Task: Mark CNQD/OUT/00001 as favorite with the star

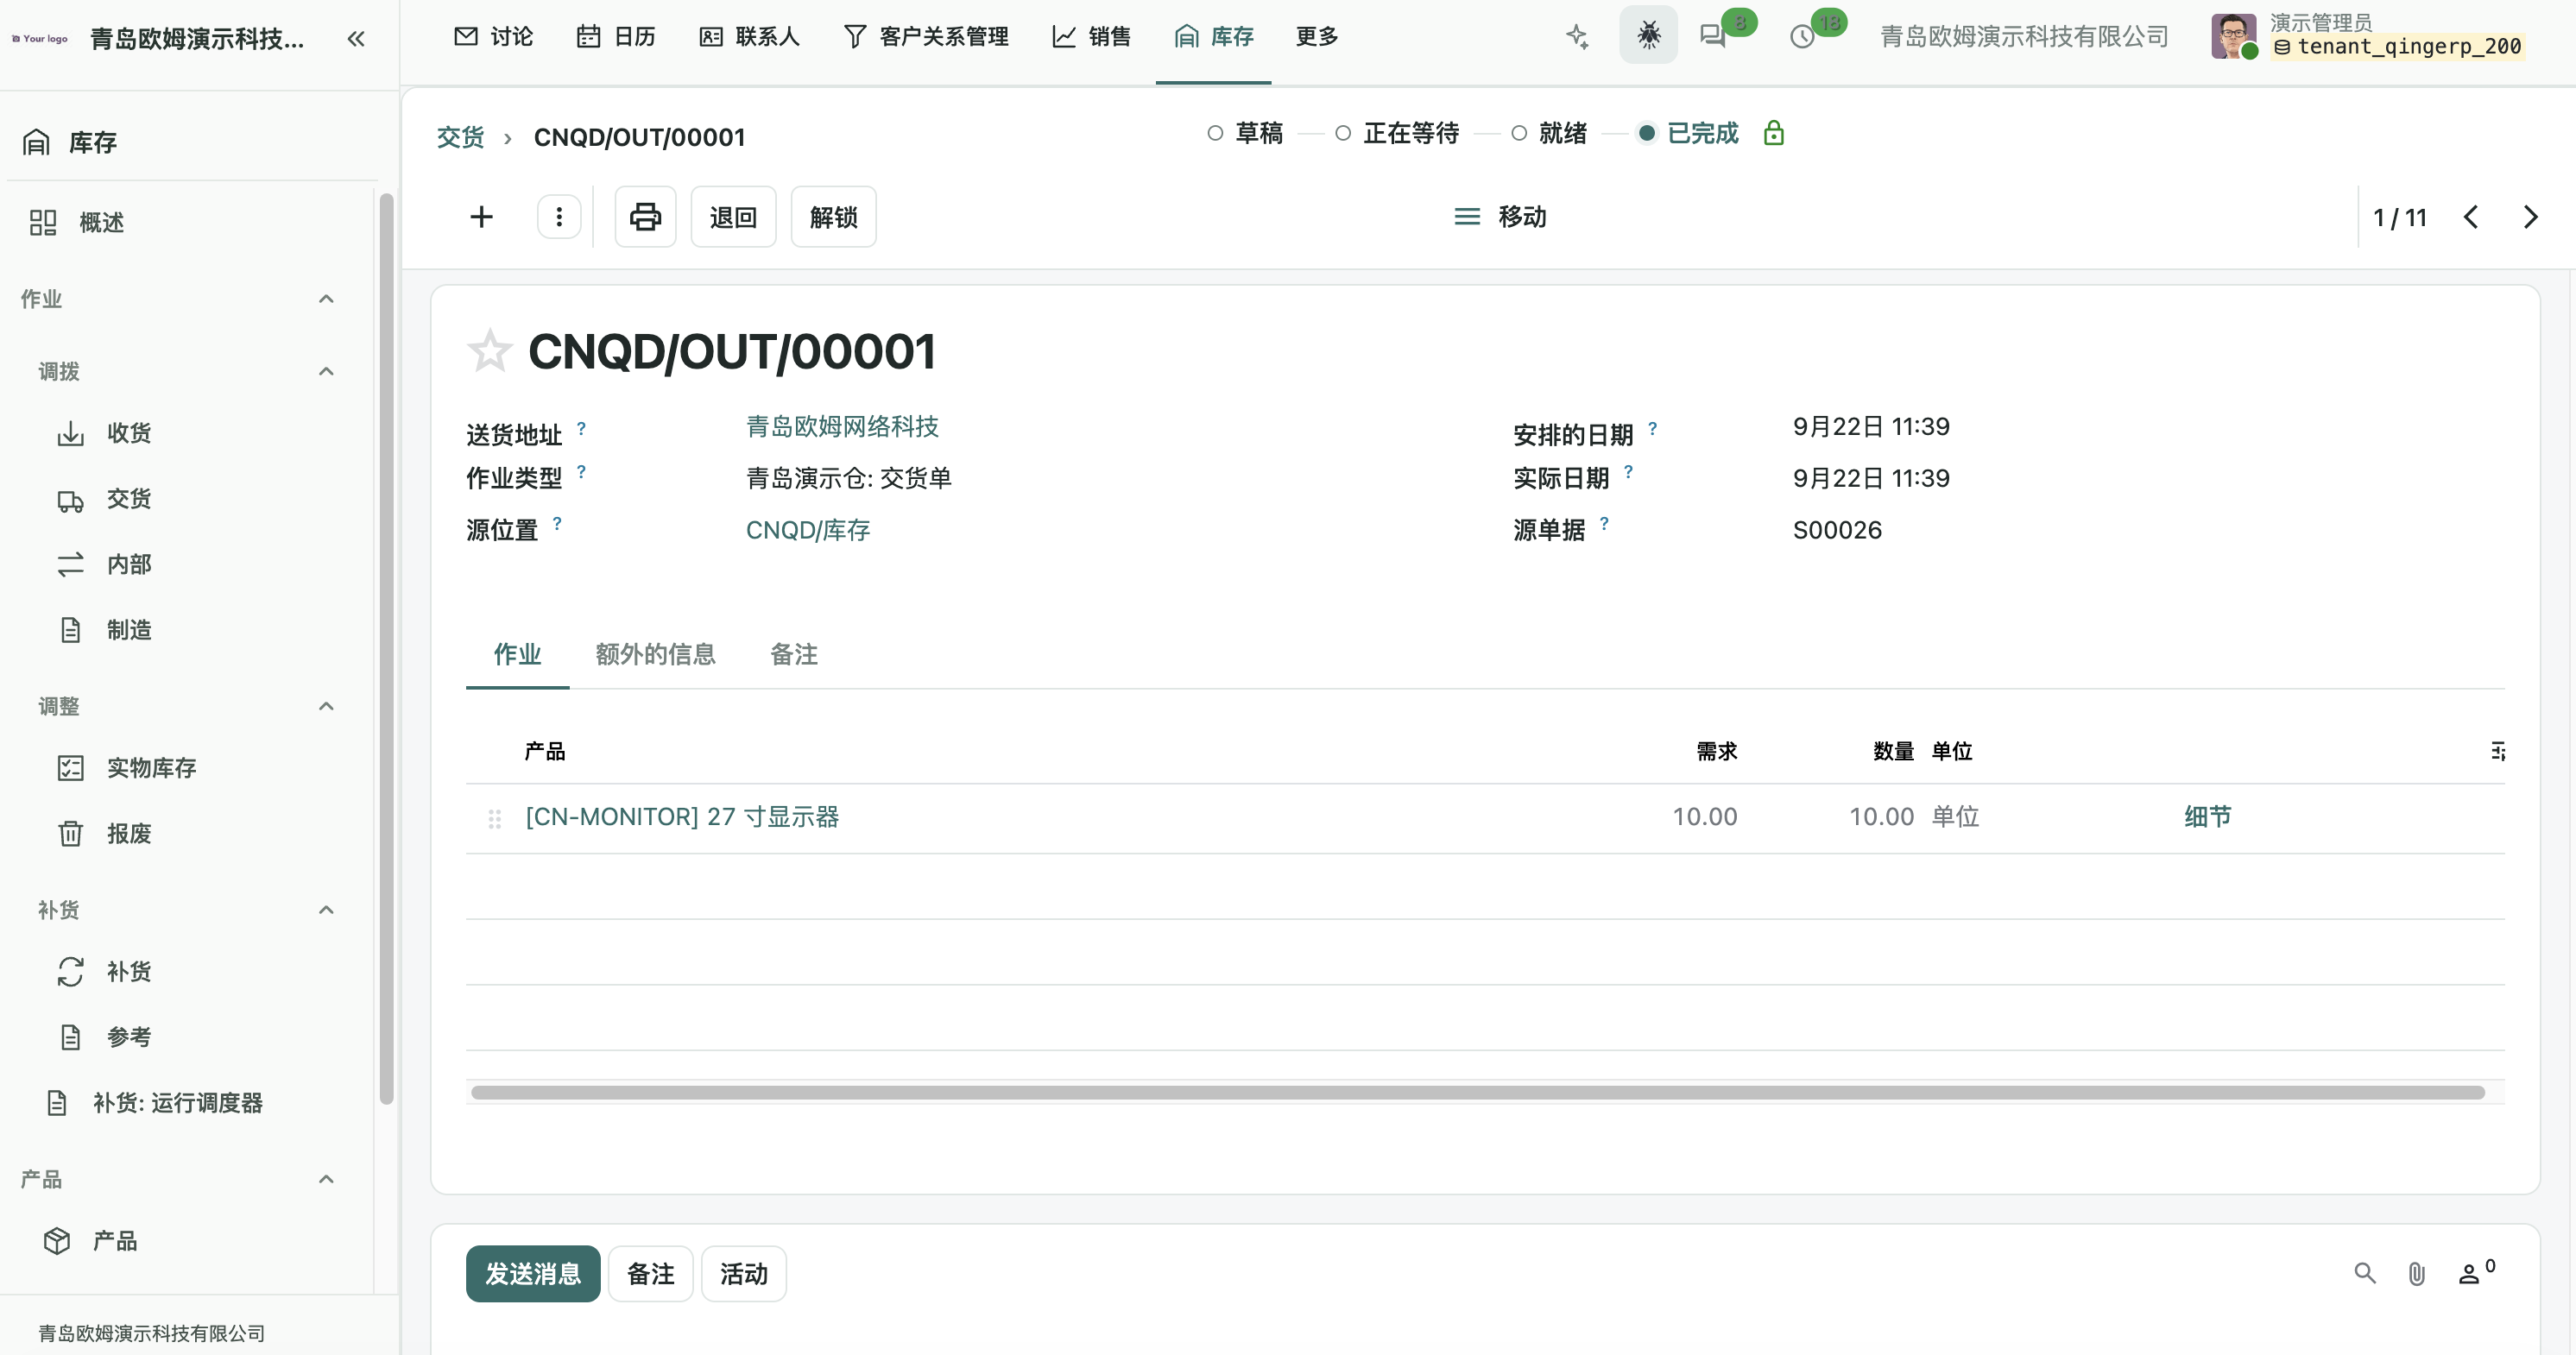Action: pos(489,351)
